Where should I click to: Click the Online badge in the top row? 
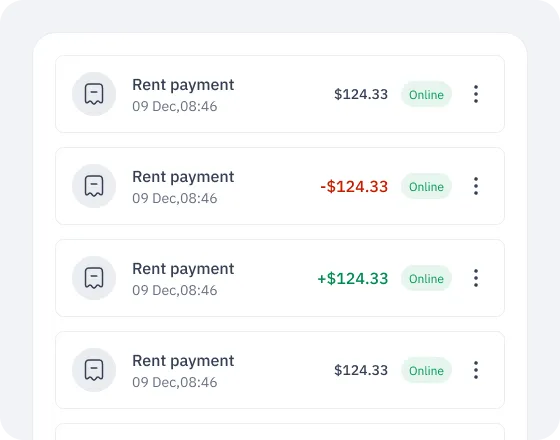pos(426,94)
